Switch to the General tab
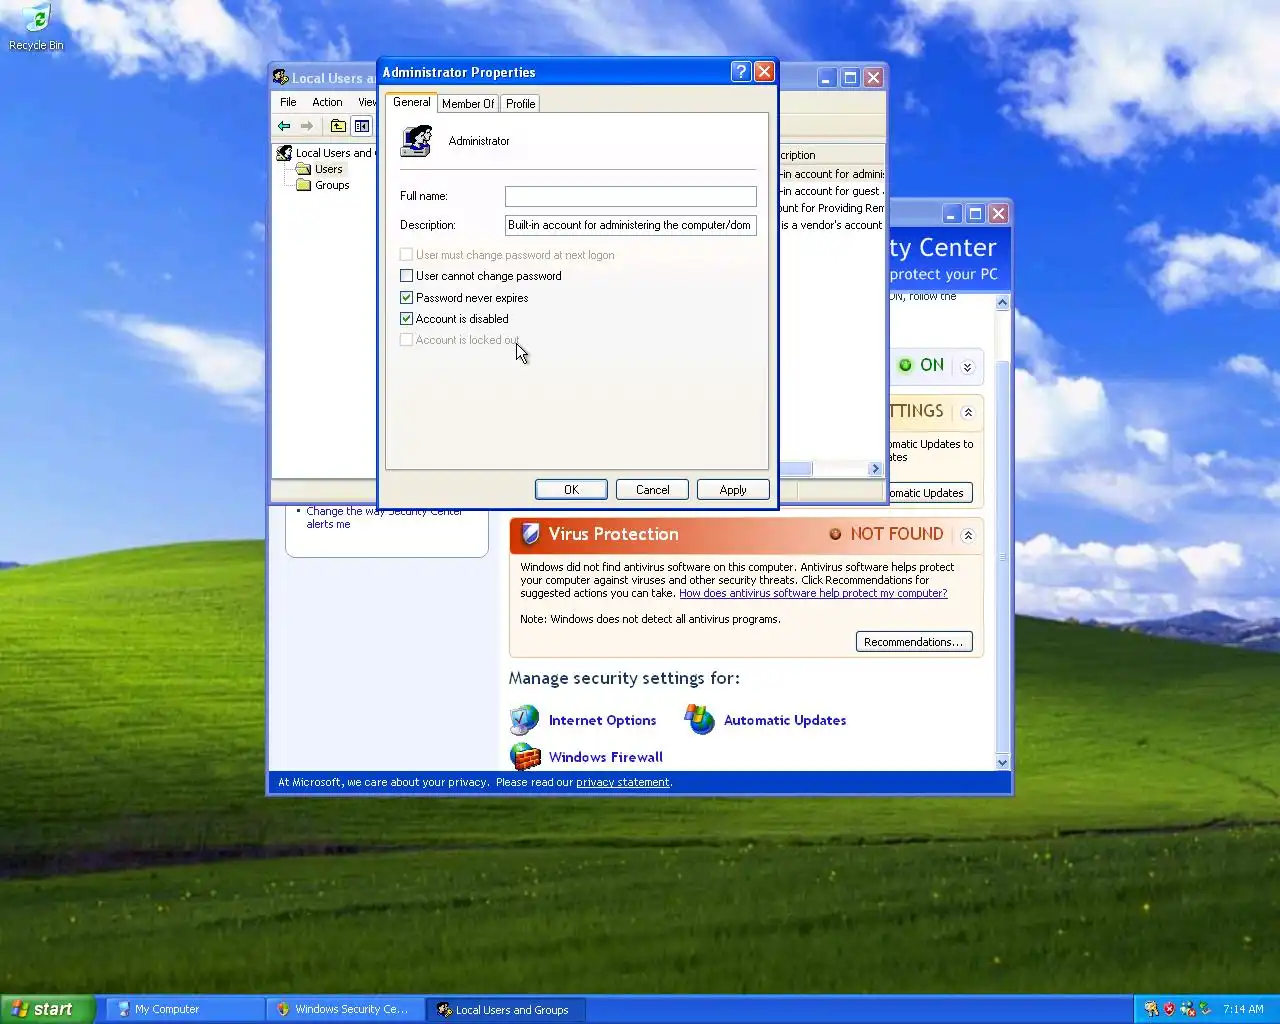Screen dimensions: 1280x1024 point(411,102)
